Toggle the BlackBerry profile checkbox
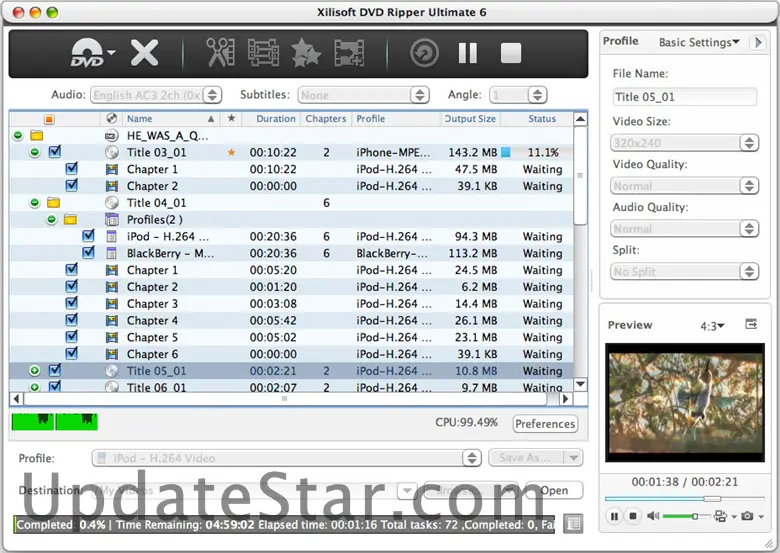Screen dimensions: 780x553 click(89, 252)
